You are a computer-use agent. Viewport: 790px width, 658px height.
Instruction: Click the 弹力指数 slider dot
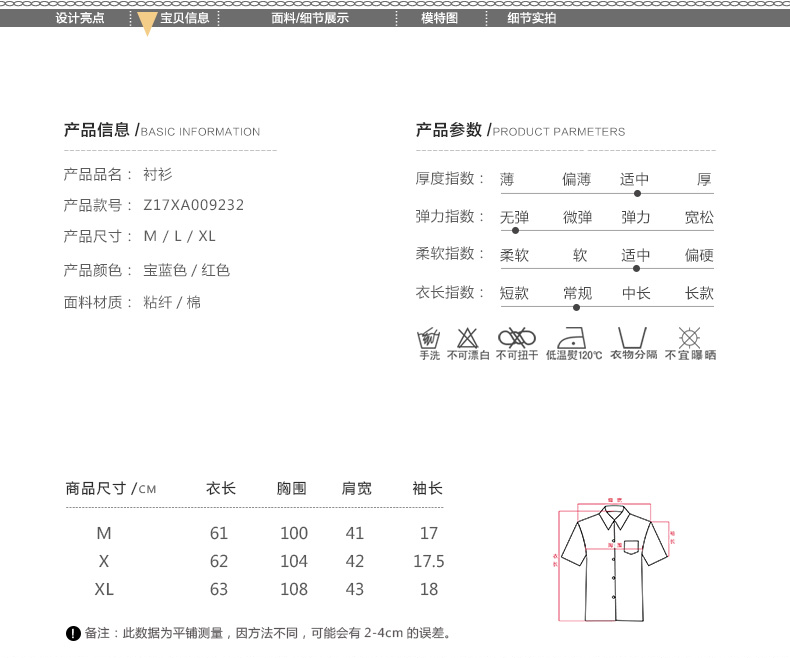(x=515, y=231)
